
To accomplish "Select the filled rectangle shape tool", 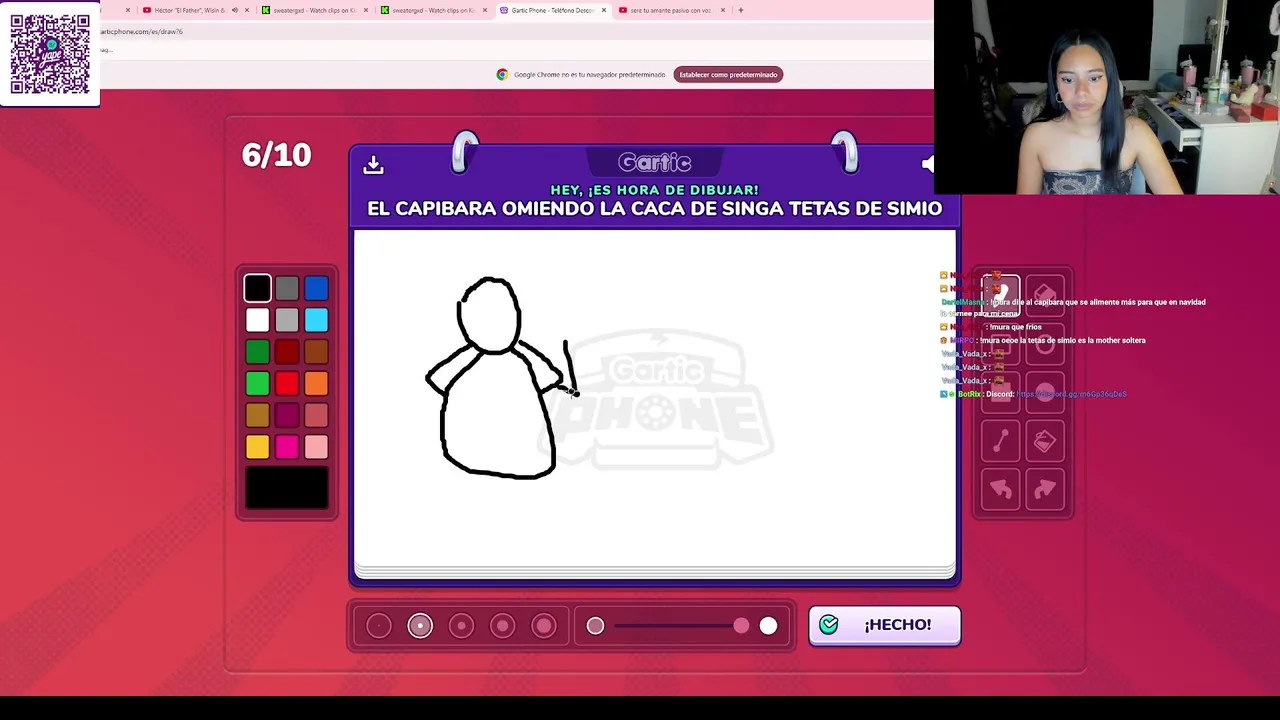I will (1001, 392).
